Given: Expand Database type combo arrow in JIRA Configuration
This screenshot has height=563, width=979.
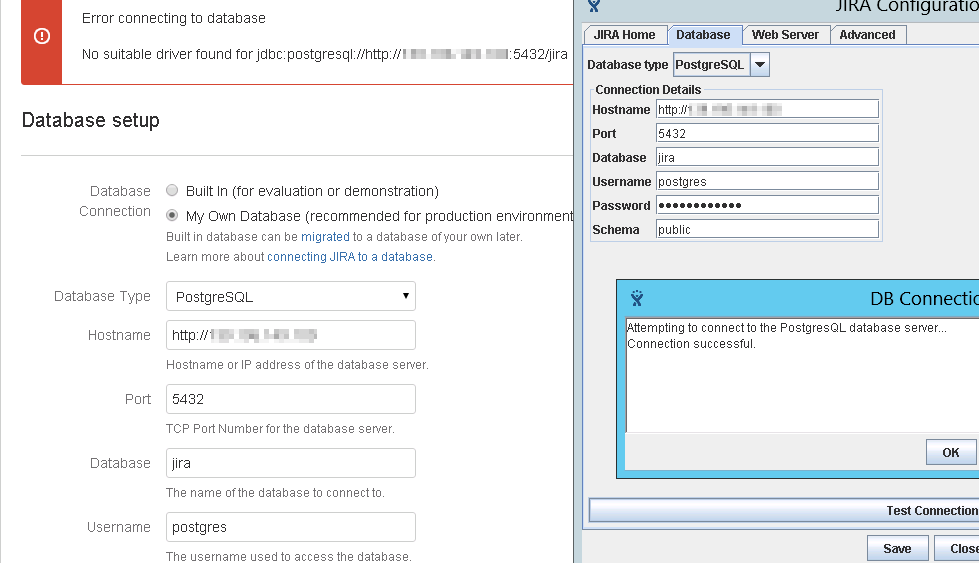Looking at the screenshot, I should click(760, 64).
